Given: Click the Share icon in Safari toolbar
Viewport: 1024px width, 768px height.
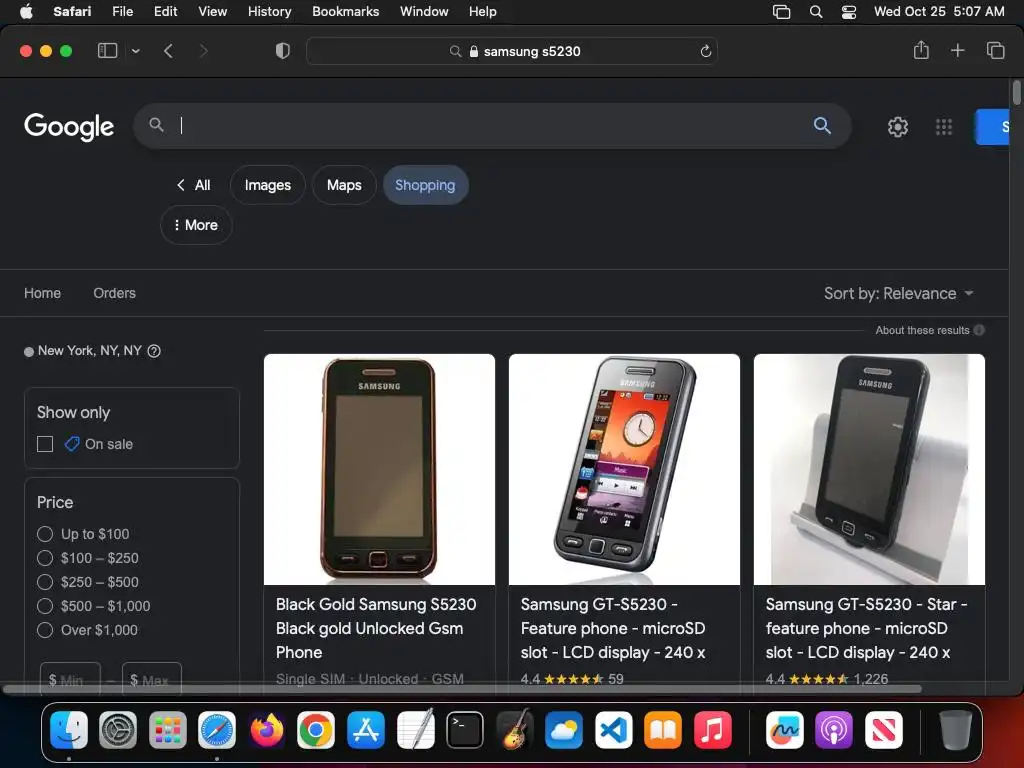Looking at the screenshot, I should 921,50.
